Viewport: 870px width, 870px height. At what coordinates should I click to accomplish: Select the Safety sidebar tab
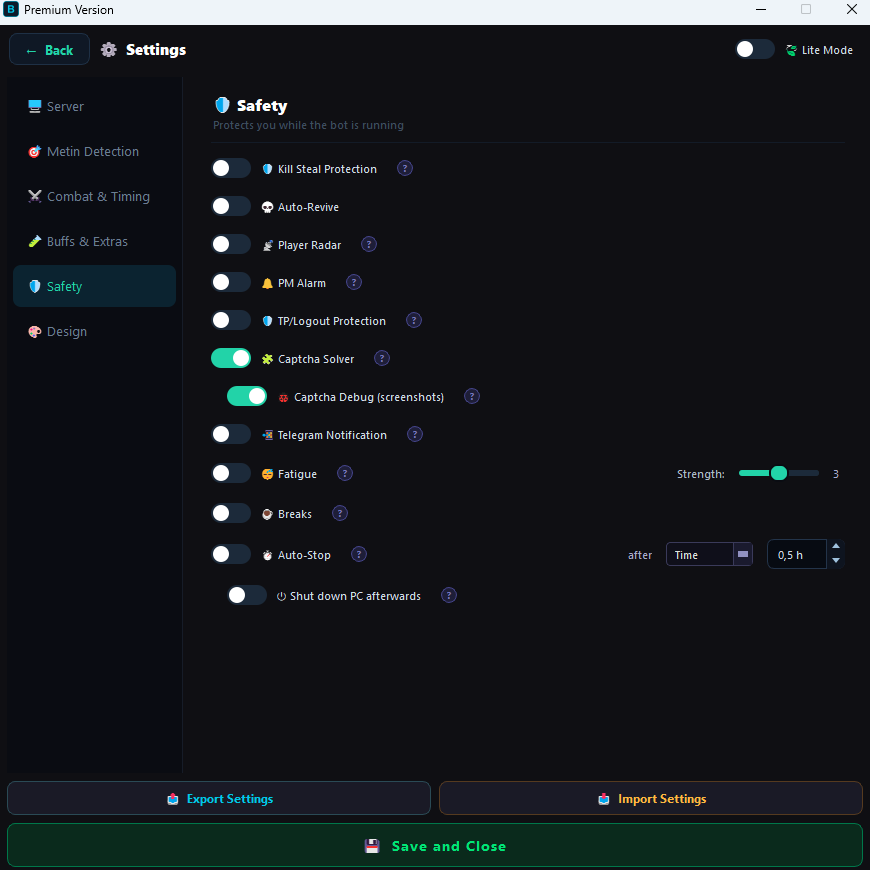coord(94,286)
